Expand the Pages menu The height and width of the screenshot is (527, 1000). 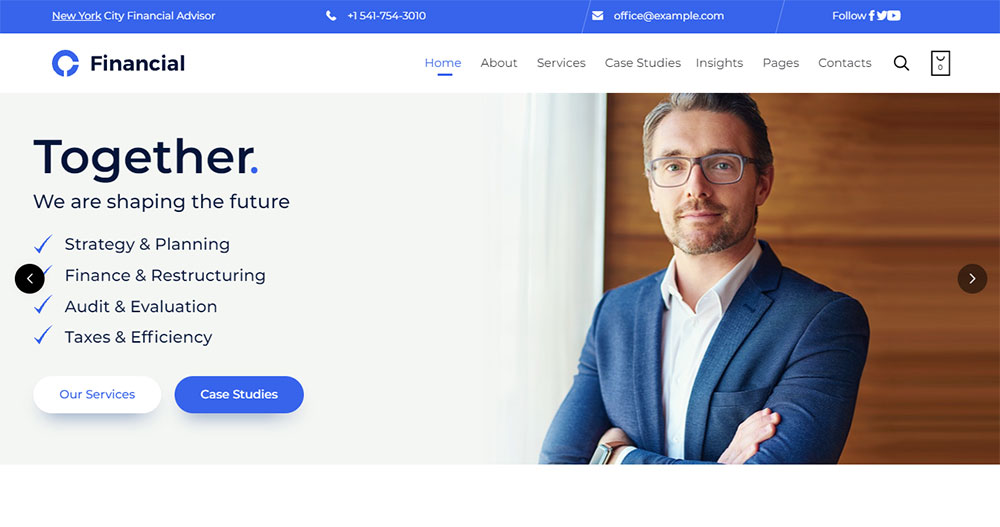[781, 63]
